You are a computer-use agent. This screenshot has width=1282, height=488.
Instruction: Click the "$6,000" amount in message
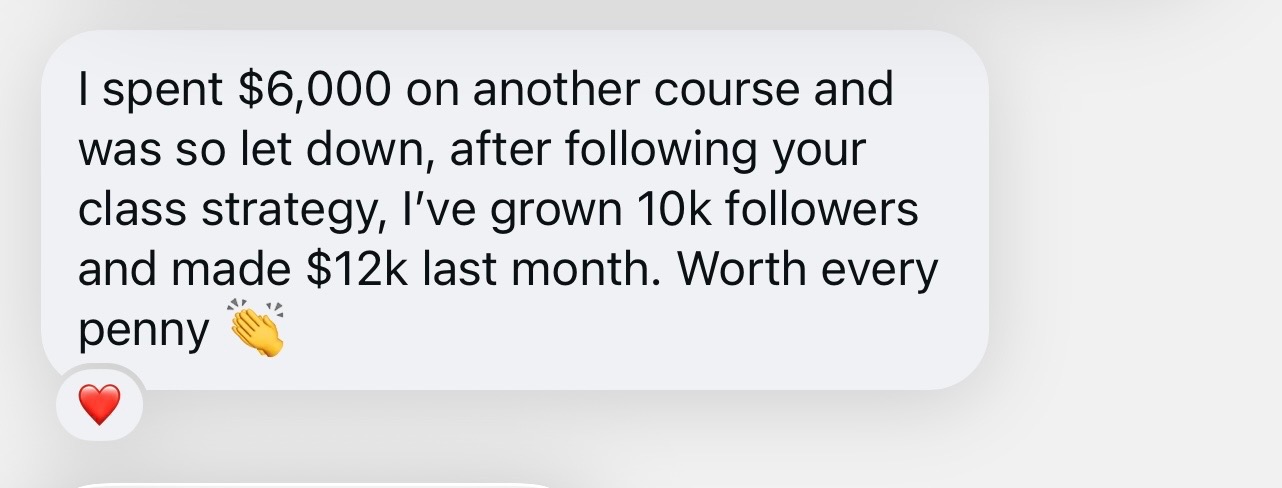pos(314,90)
